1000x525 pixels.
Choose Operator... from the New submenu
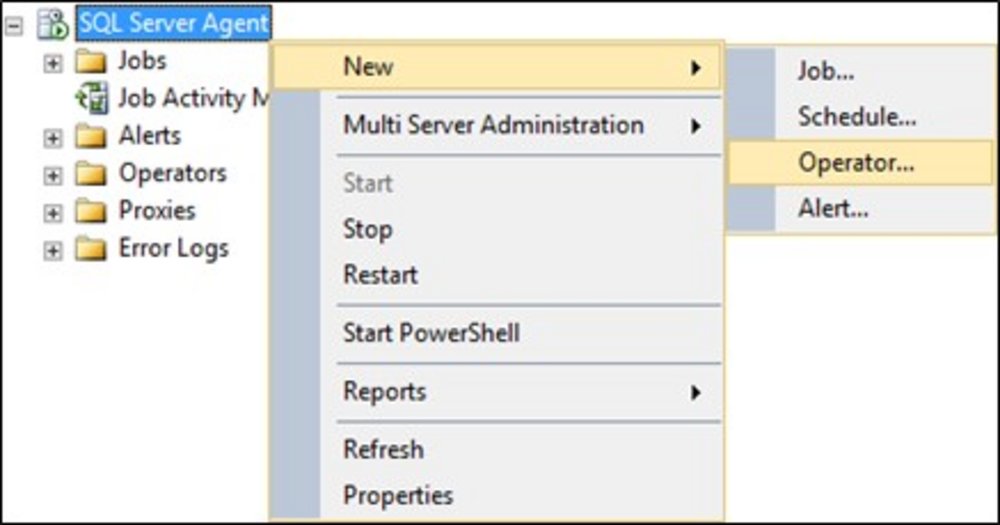point(856,163)
